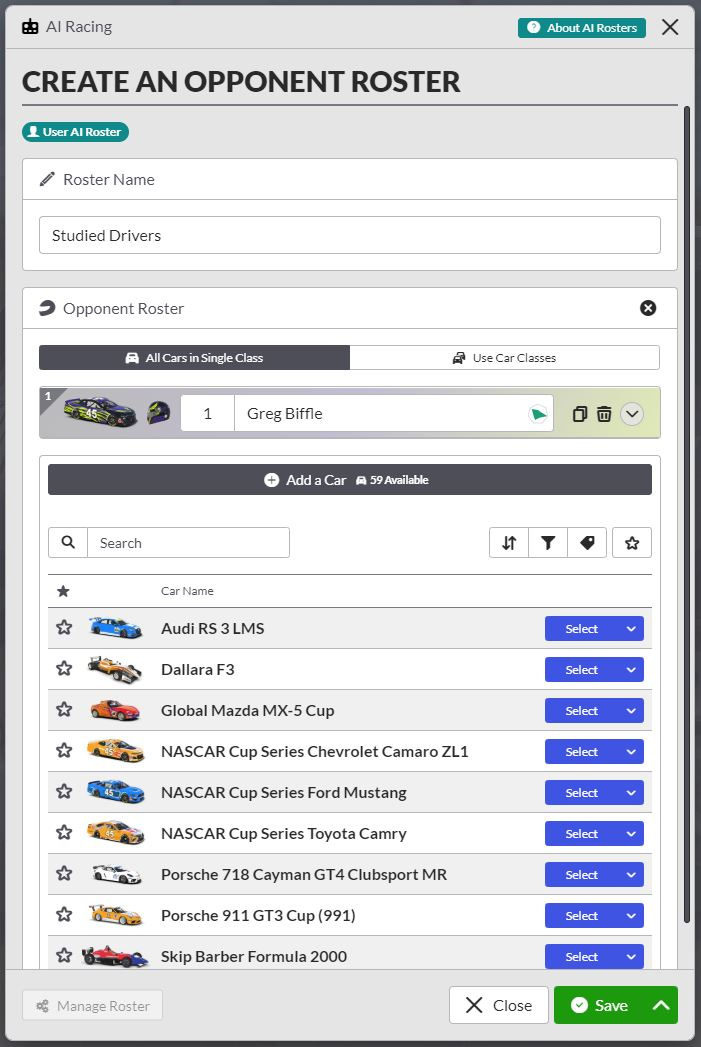Open Porsche 718 Cayman Select dropdown arrow

[631, 874]
